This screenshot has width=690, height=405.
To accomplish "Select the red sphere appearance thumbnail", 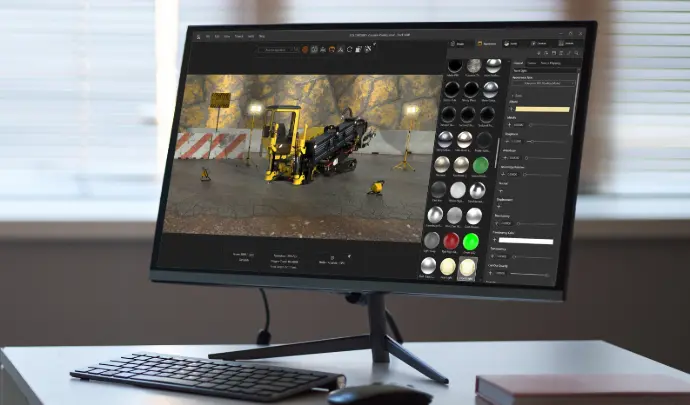I will tap(451, 241).
